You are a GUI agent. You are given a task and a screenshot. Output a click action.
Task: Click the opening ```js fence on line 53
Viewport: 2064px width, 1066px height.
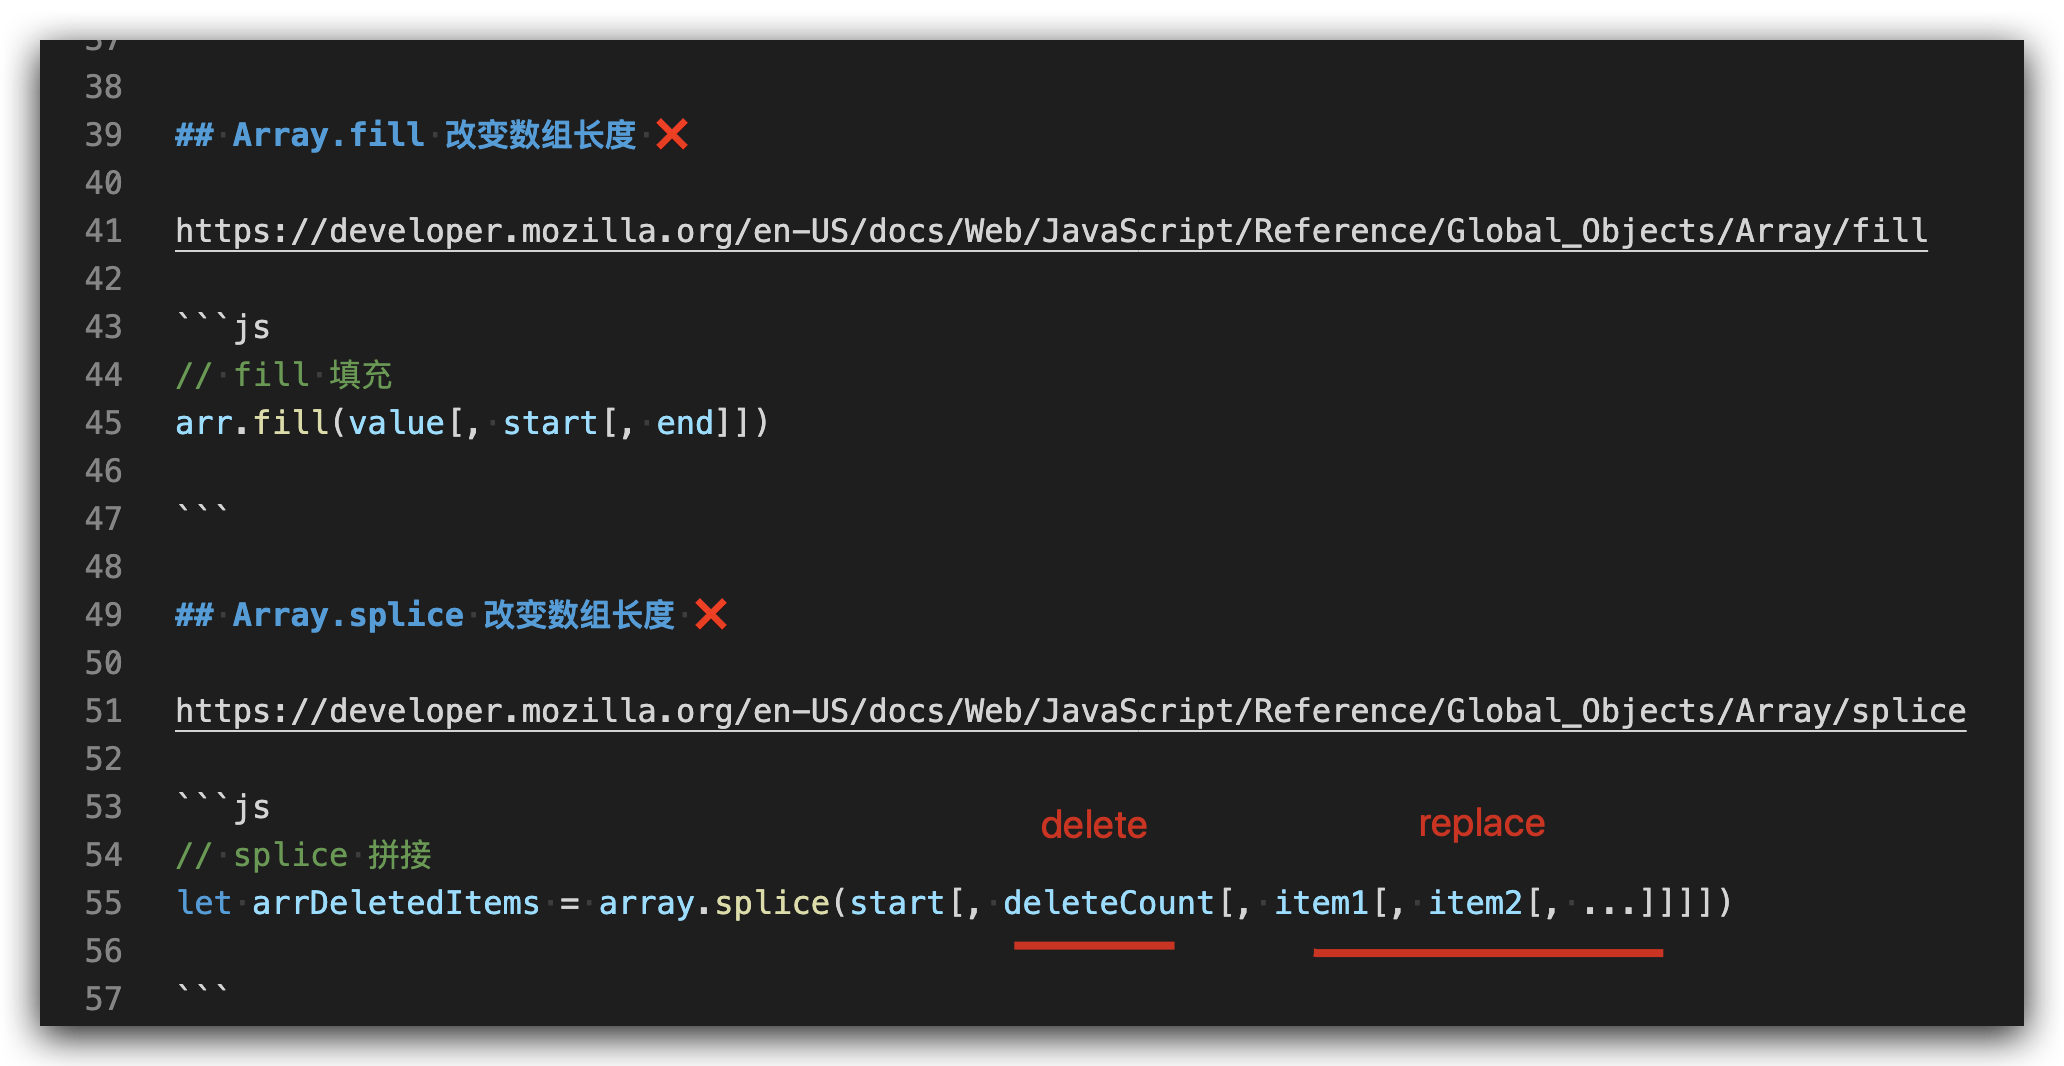[223, 807]
